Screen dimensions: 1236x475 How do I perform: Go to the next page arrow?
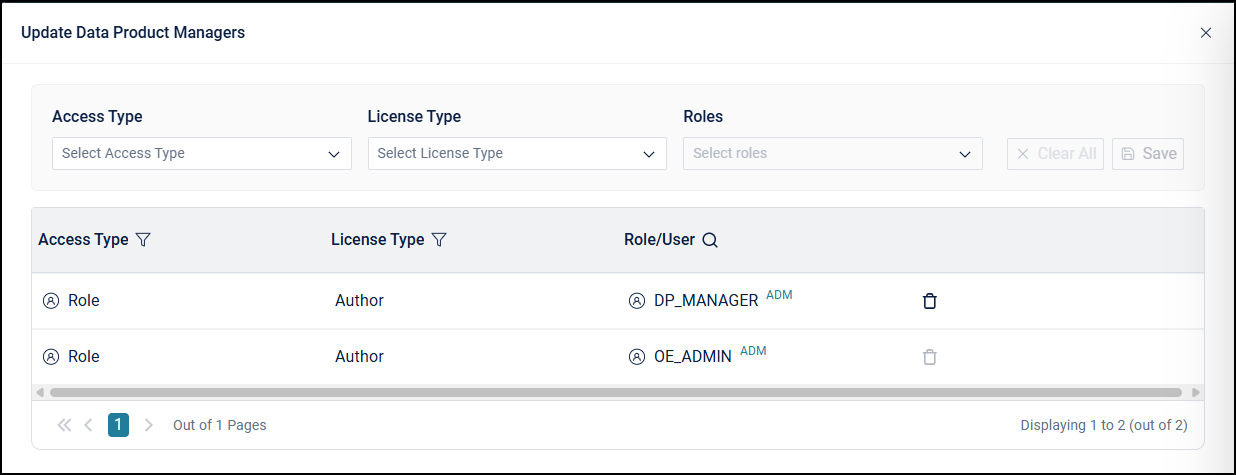[x=149, y=425]
